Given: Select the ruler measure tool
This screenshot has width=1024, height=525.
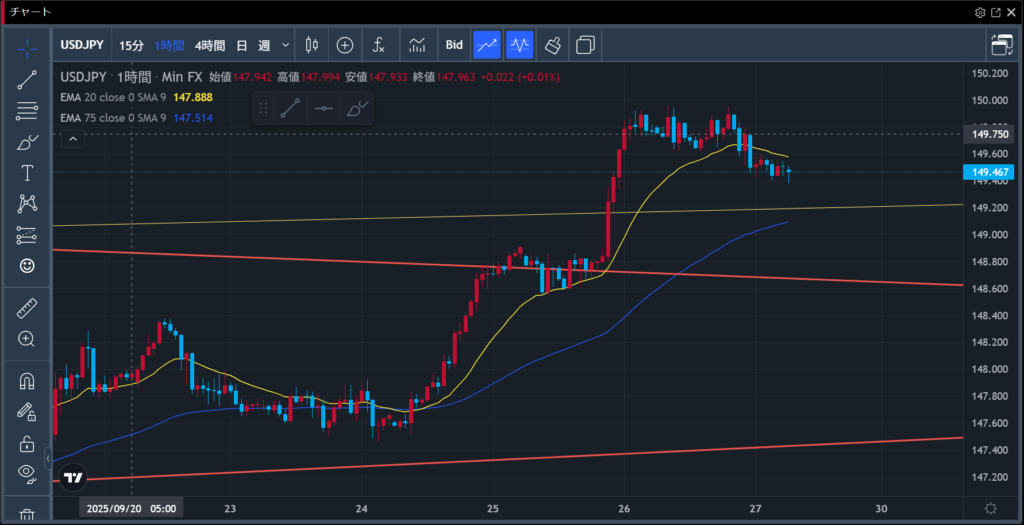Looking at the screenshot, I should click(27, 309).
